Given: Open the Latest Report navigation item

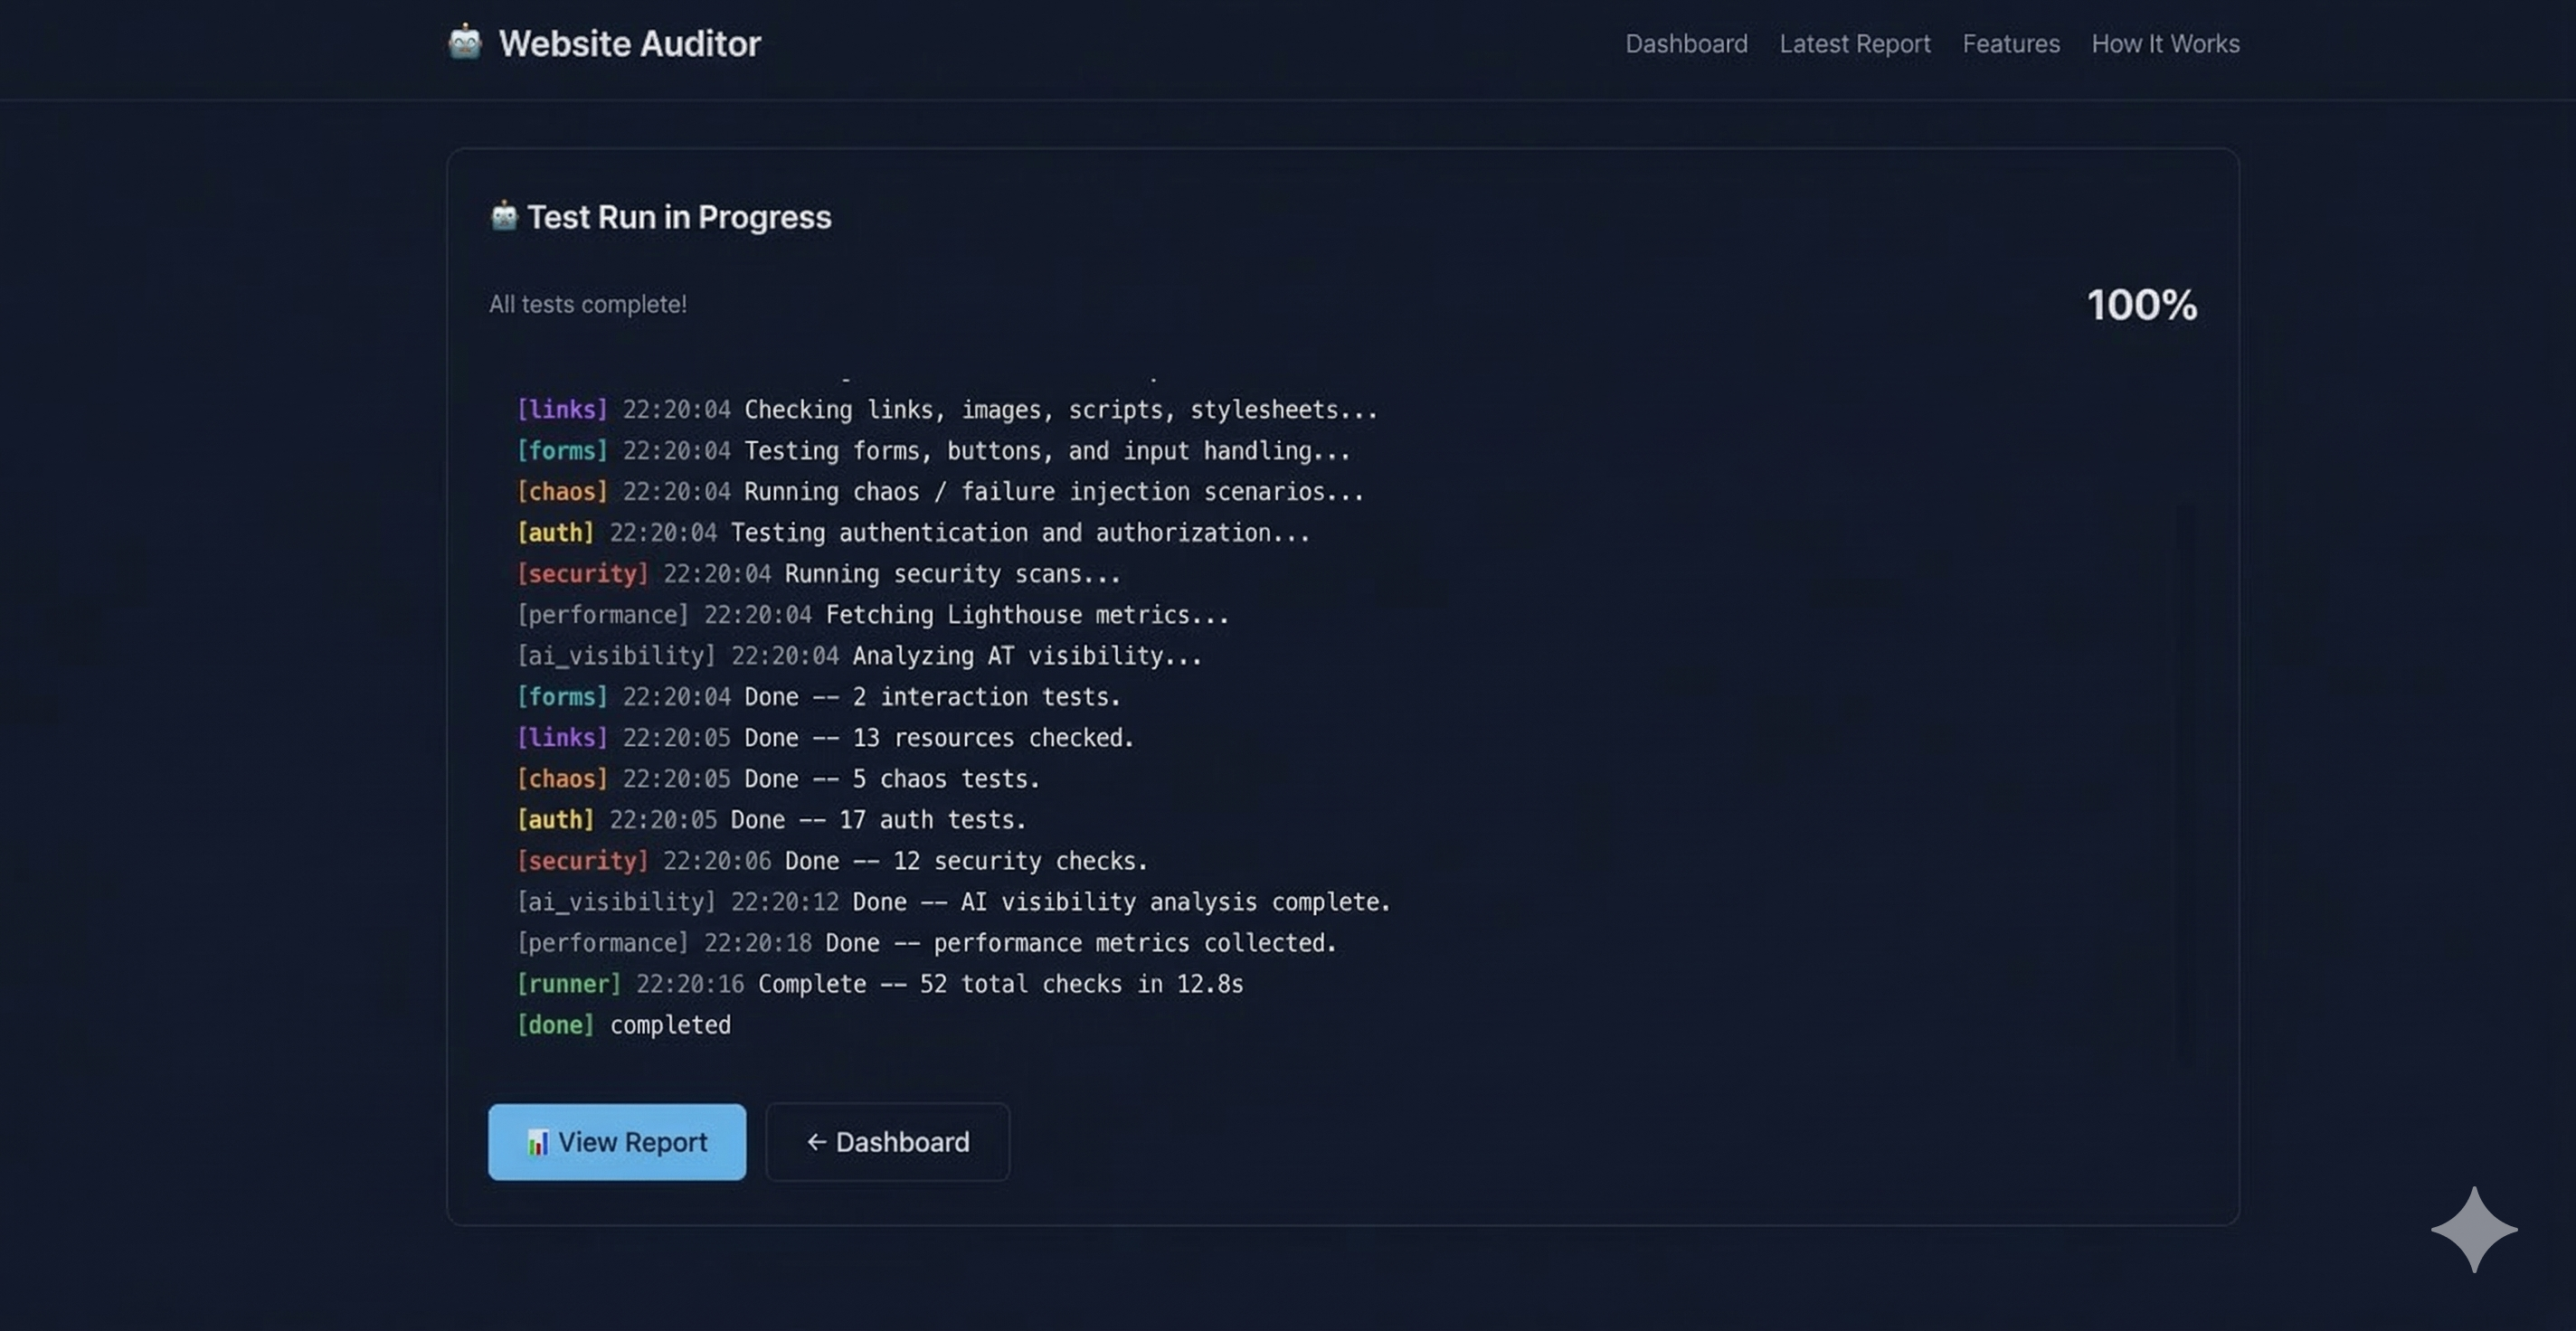Looking at the screenshot, I should point(1854,43).
